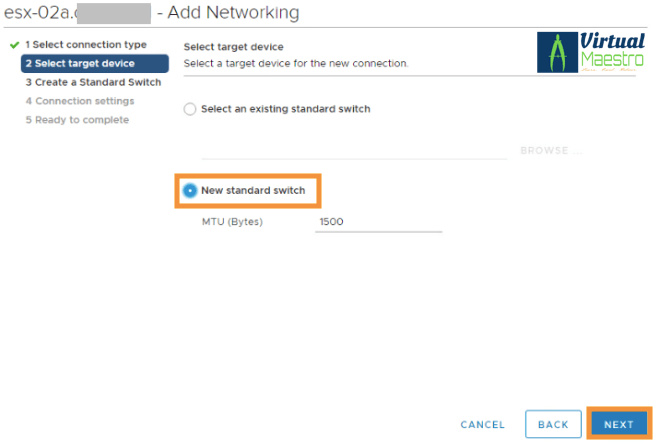Image resolution: width=659 pixels, height=446 pixels.
Task: Click NEXT to continue the wizard
Action: point(618,425)
